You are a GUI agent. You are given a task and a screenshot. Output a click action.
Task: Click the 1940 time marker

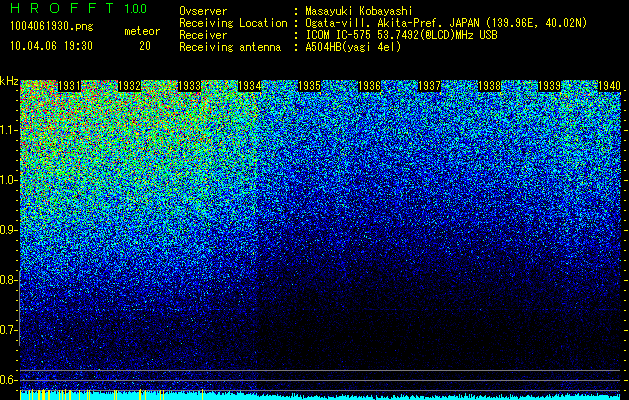pyautogui.click(x=609, y=86)
